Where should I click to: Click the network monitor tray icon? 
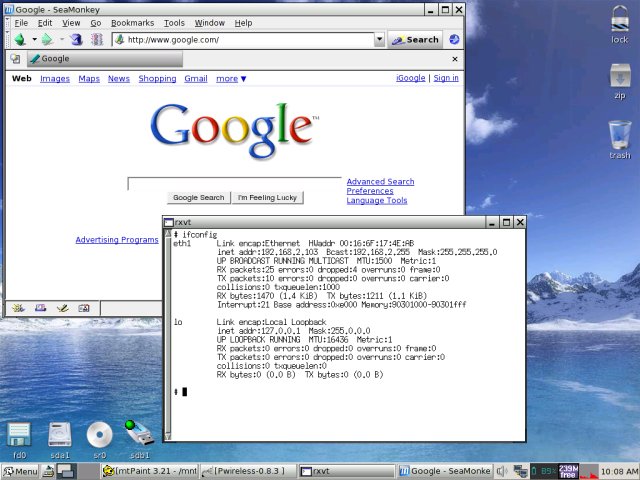[x=520, y=471]
